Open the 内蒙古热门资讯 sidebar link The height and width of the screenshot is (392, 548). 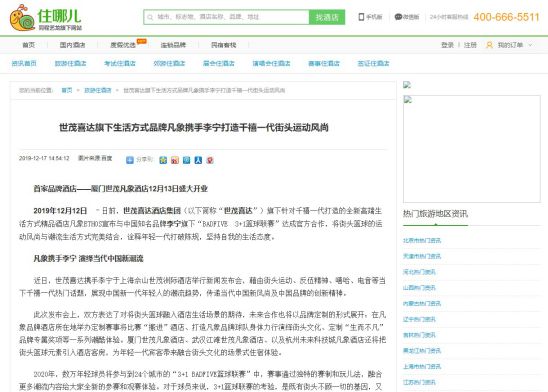click(422, 303)
